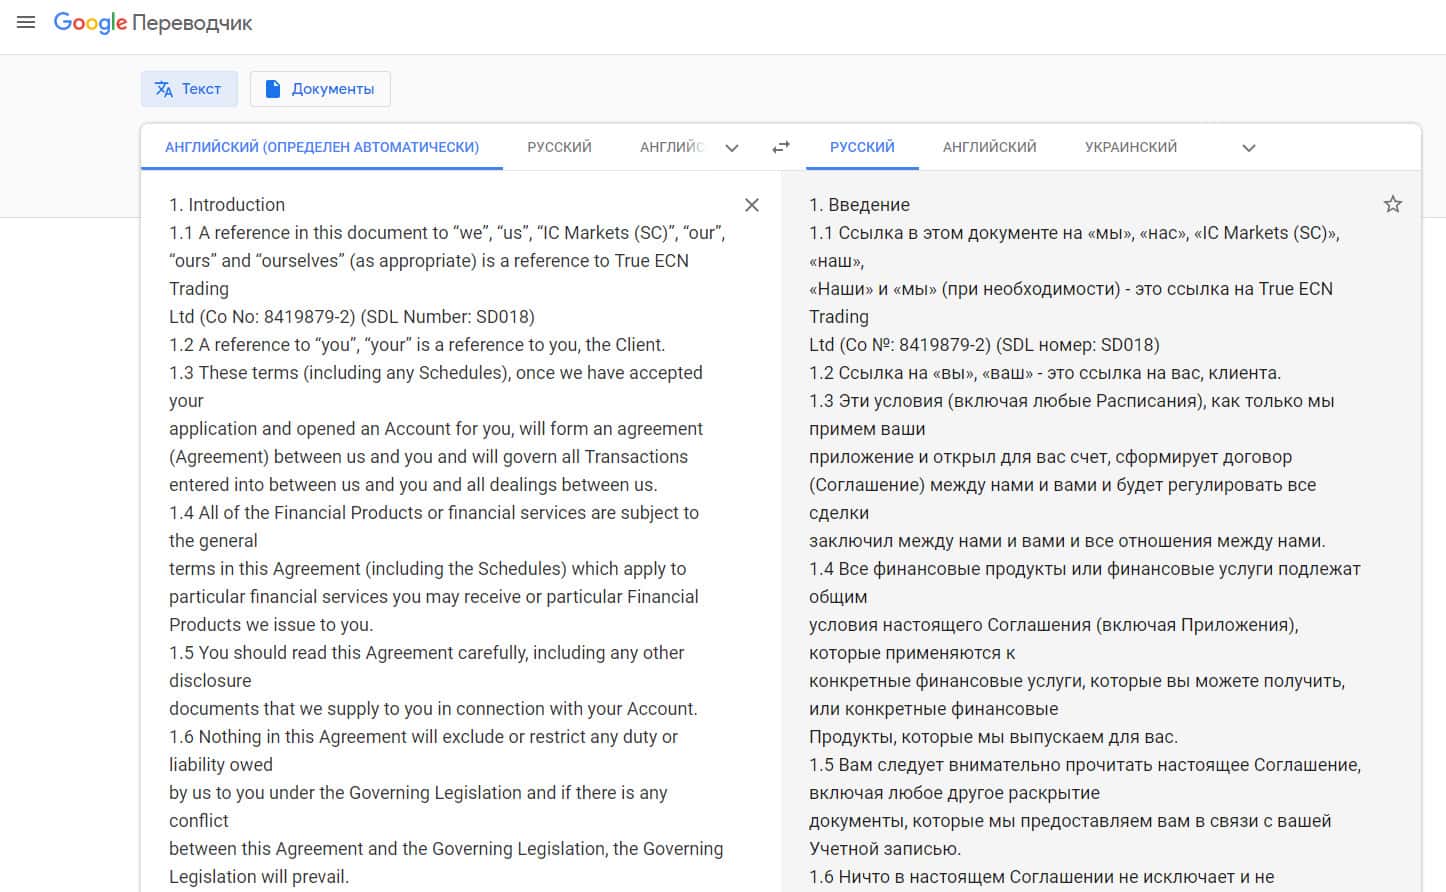Place cursor in "Legislation will prevail." line
The width and height of the screenshot is (1446, 892).
tap(259, 877)
